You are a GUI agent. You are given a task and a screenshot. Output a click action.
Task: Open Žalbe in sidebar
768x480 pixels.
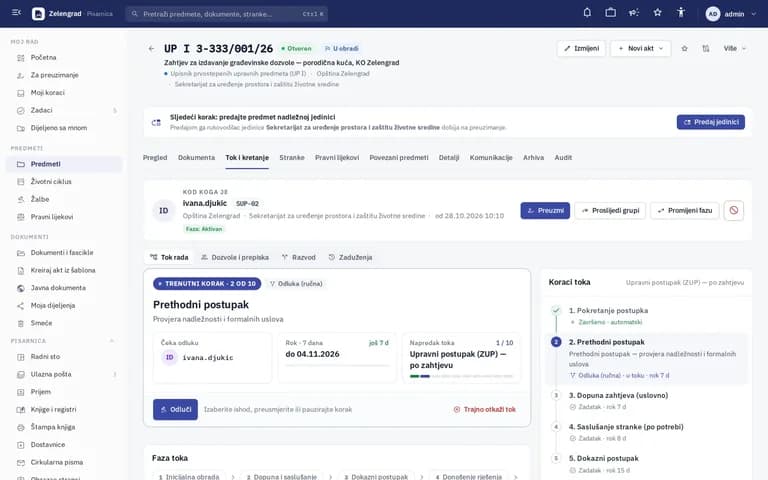64,199
